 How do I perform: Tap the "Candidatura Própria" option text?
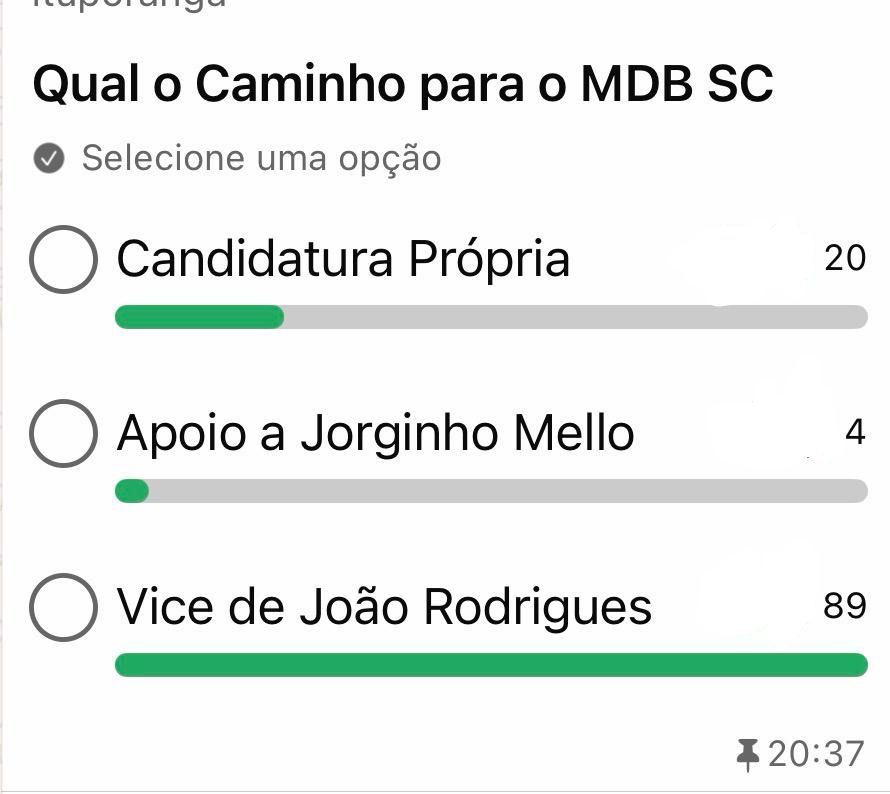[x=343, y=259]
